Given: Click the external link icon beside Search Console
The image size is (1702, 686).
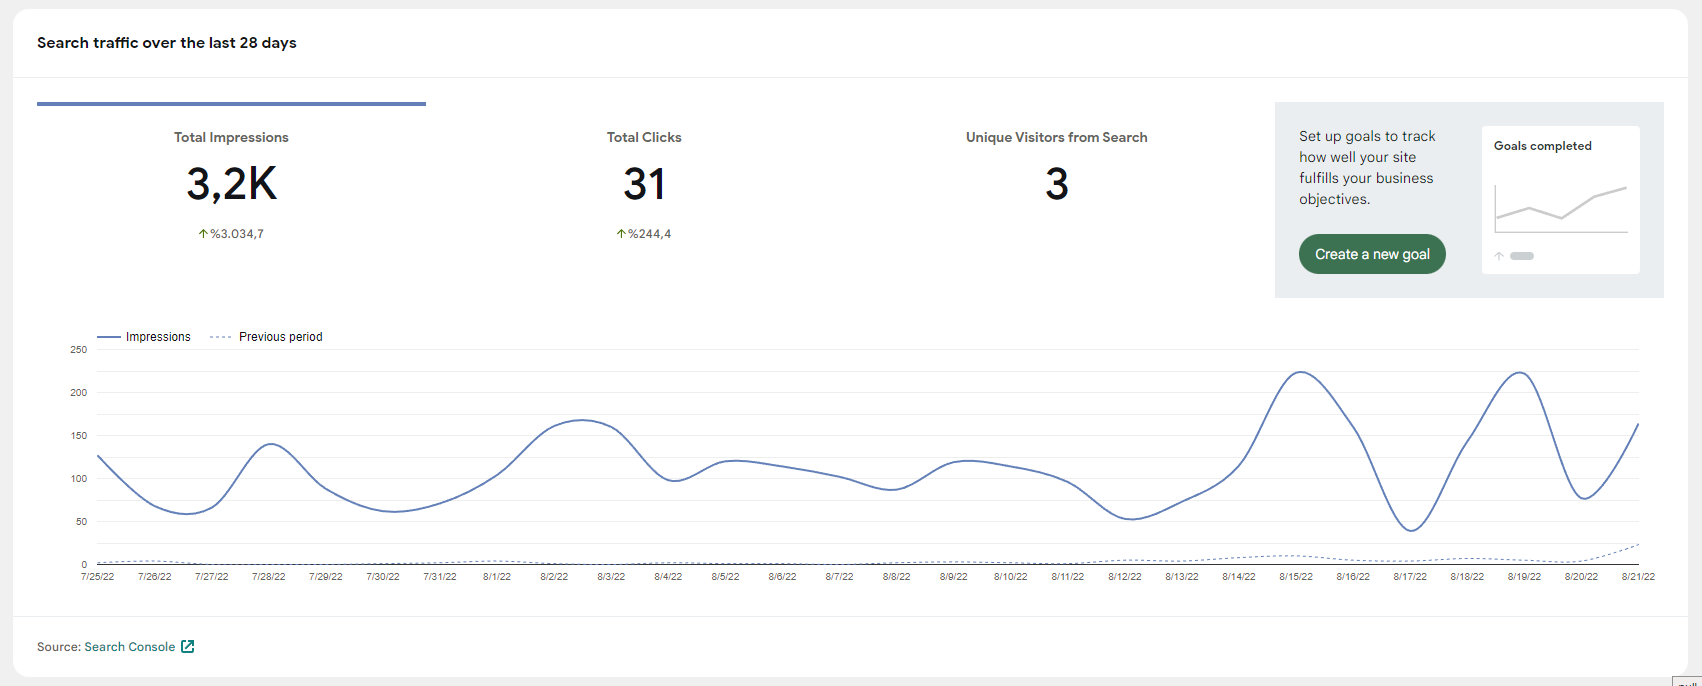Looking at the screenshot, I should click(187, 647).
